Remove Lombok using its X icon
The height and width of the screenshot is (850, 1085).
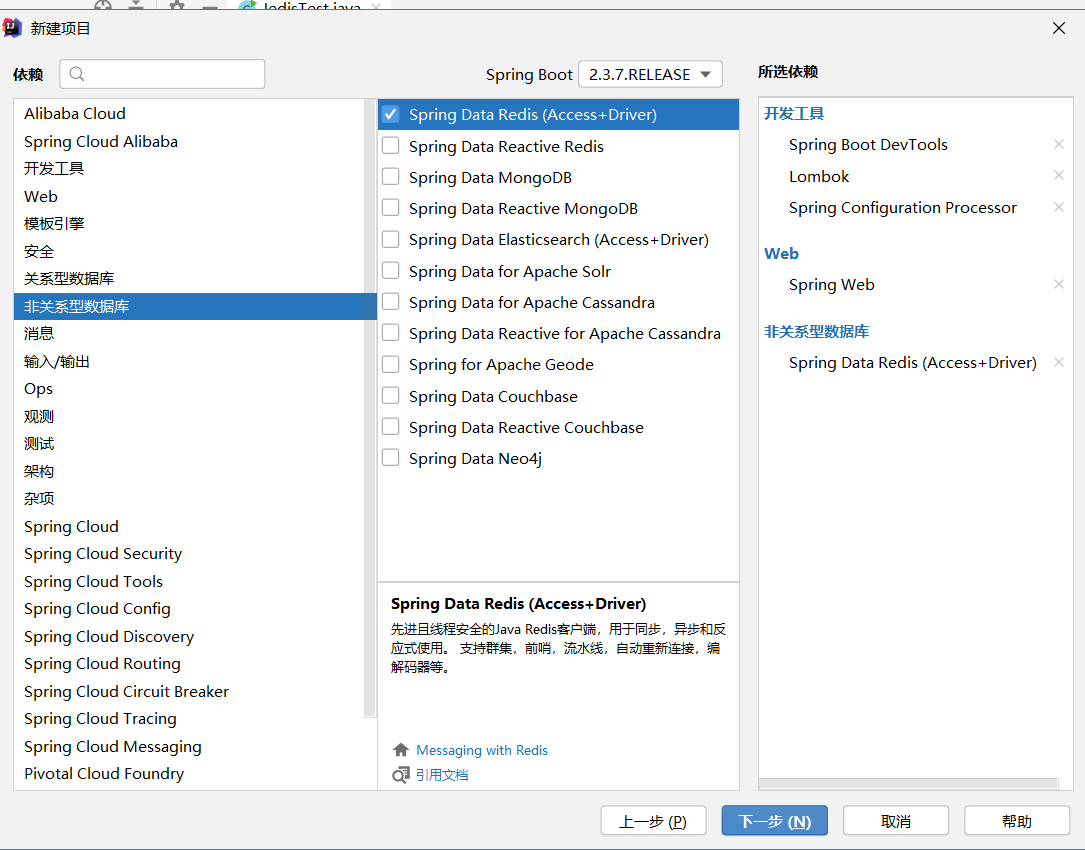click(1059, 176)
